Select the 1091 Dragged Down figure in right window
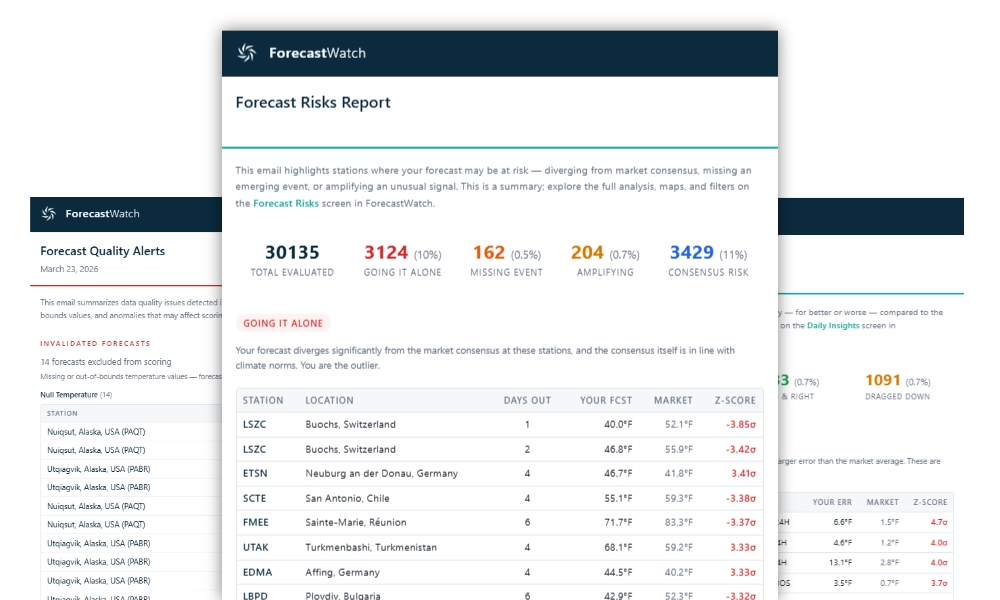This screenshot has width=1000, height=600. click(883, 381)
